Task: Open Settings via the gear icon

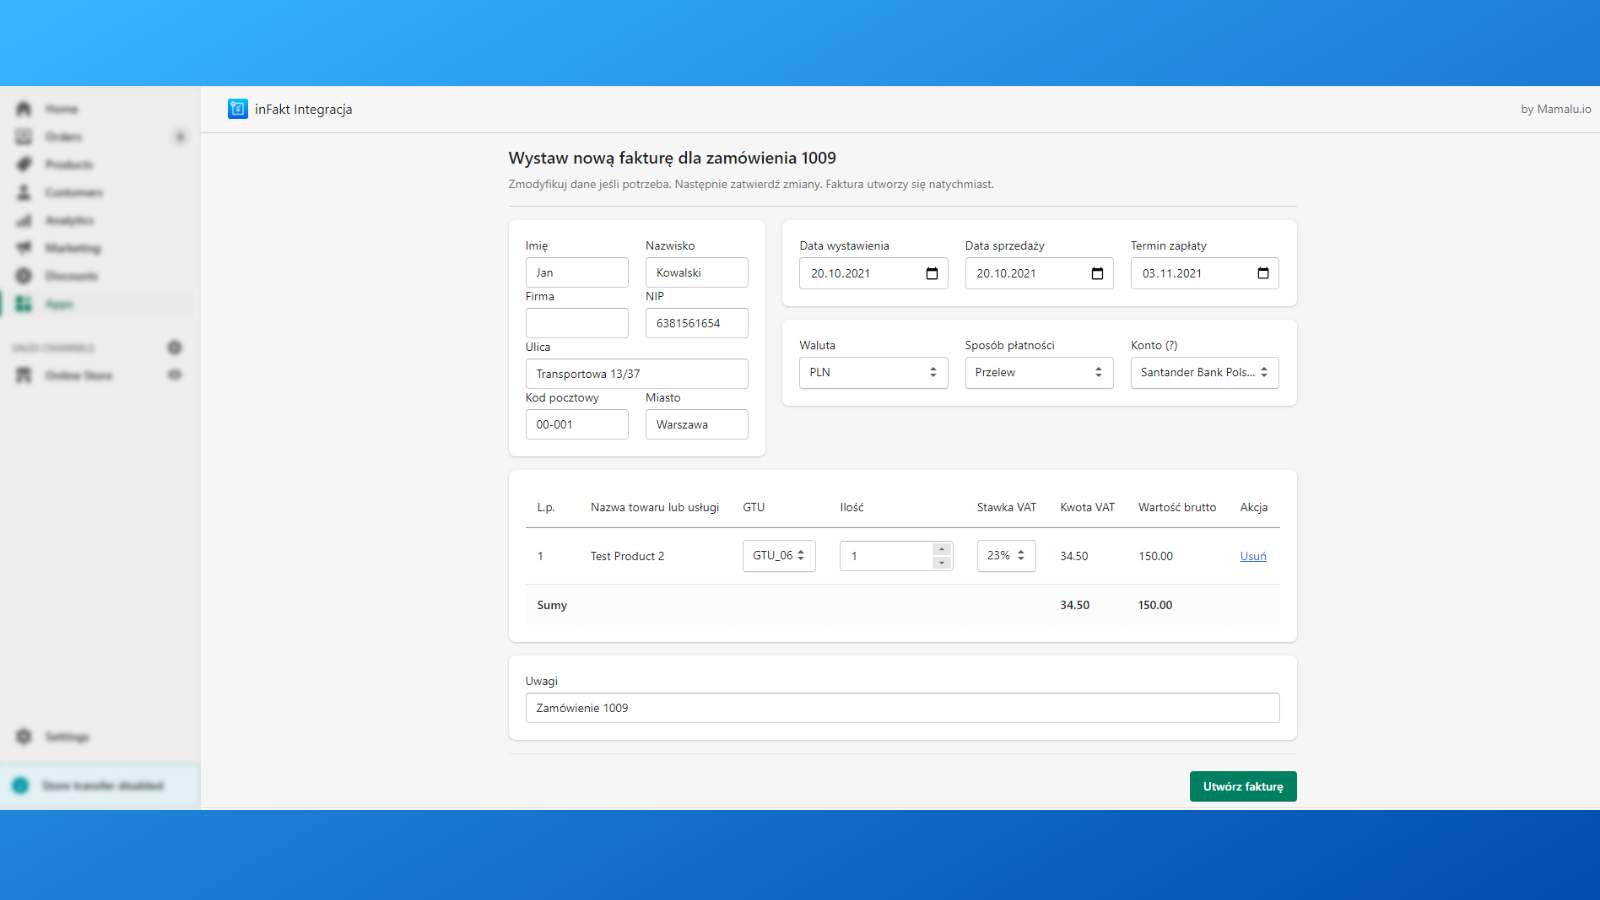Action: [x=24, y=736]
